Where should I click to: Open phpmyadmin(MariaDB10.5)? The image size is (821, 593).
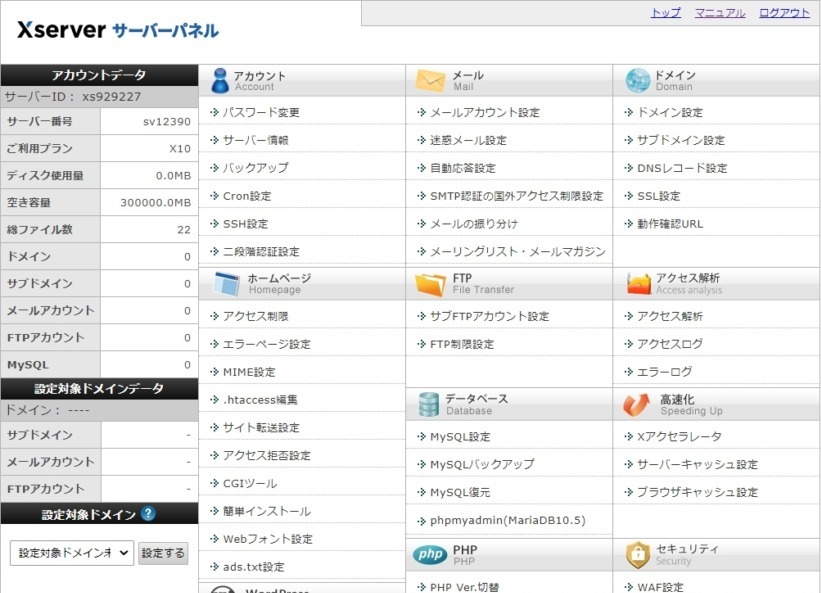point(507,520)
